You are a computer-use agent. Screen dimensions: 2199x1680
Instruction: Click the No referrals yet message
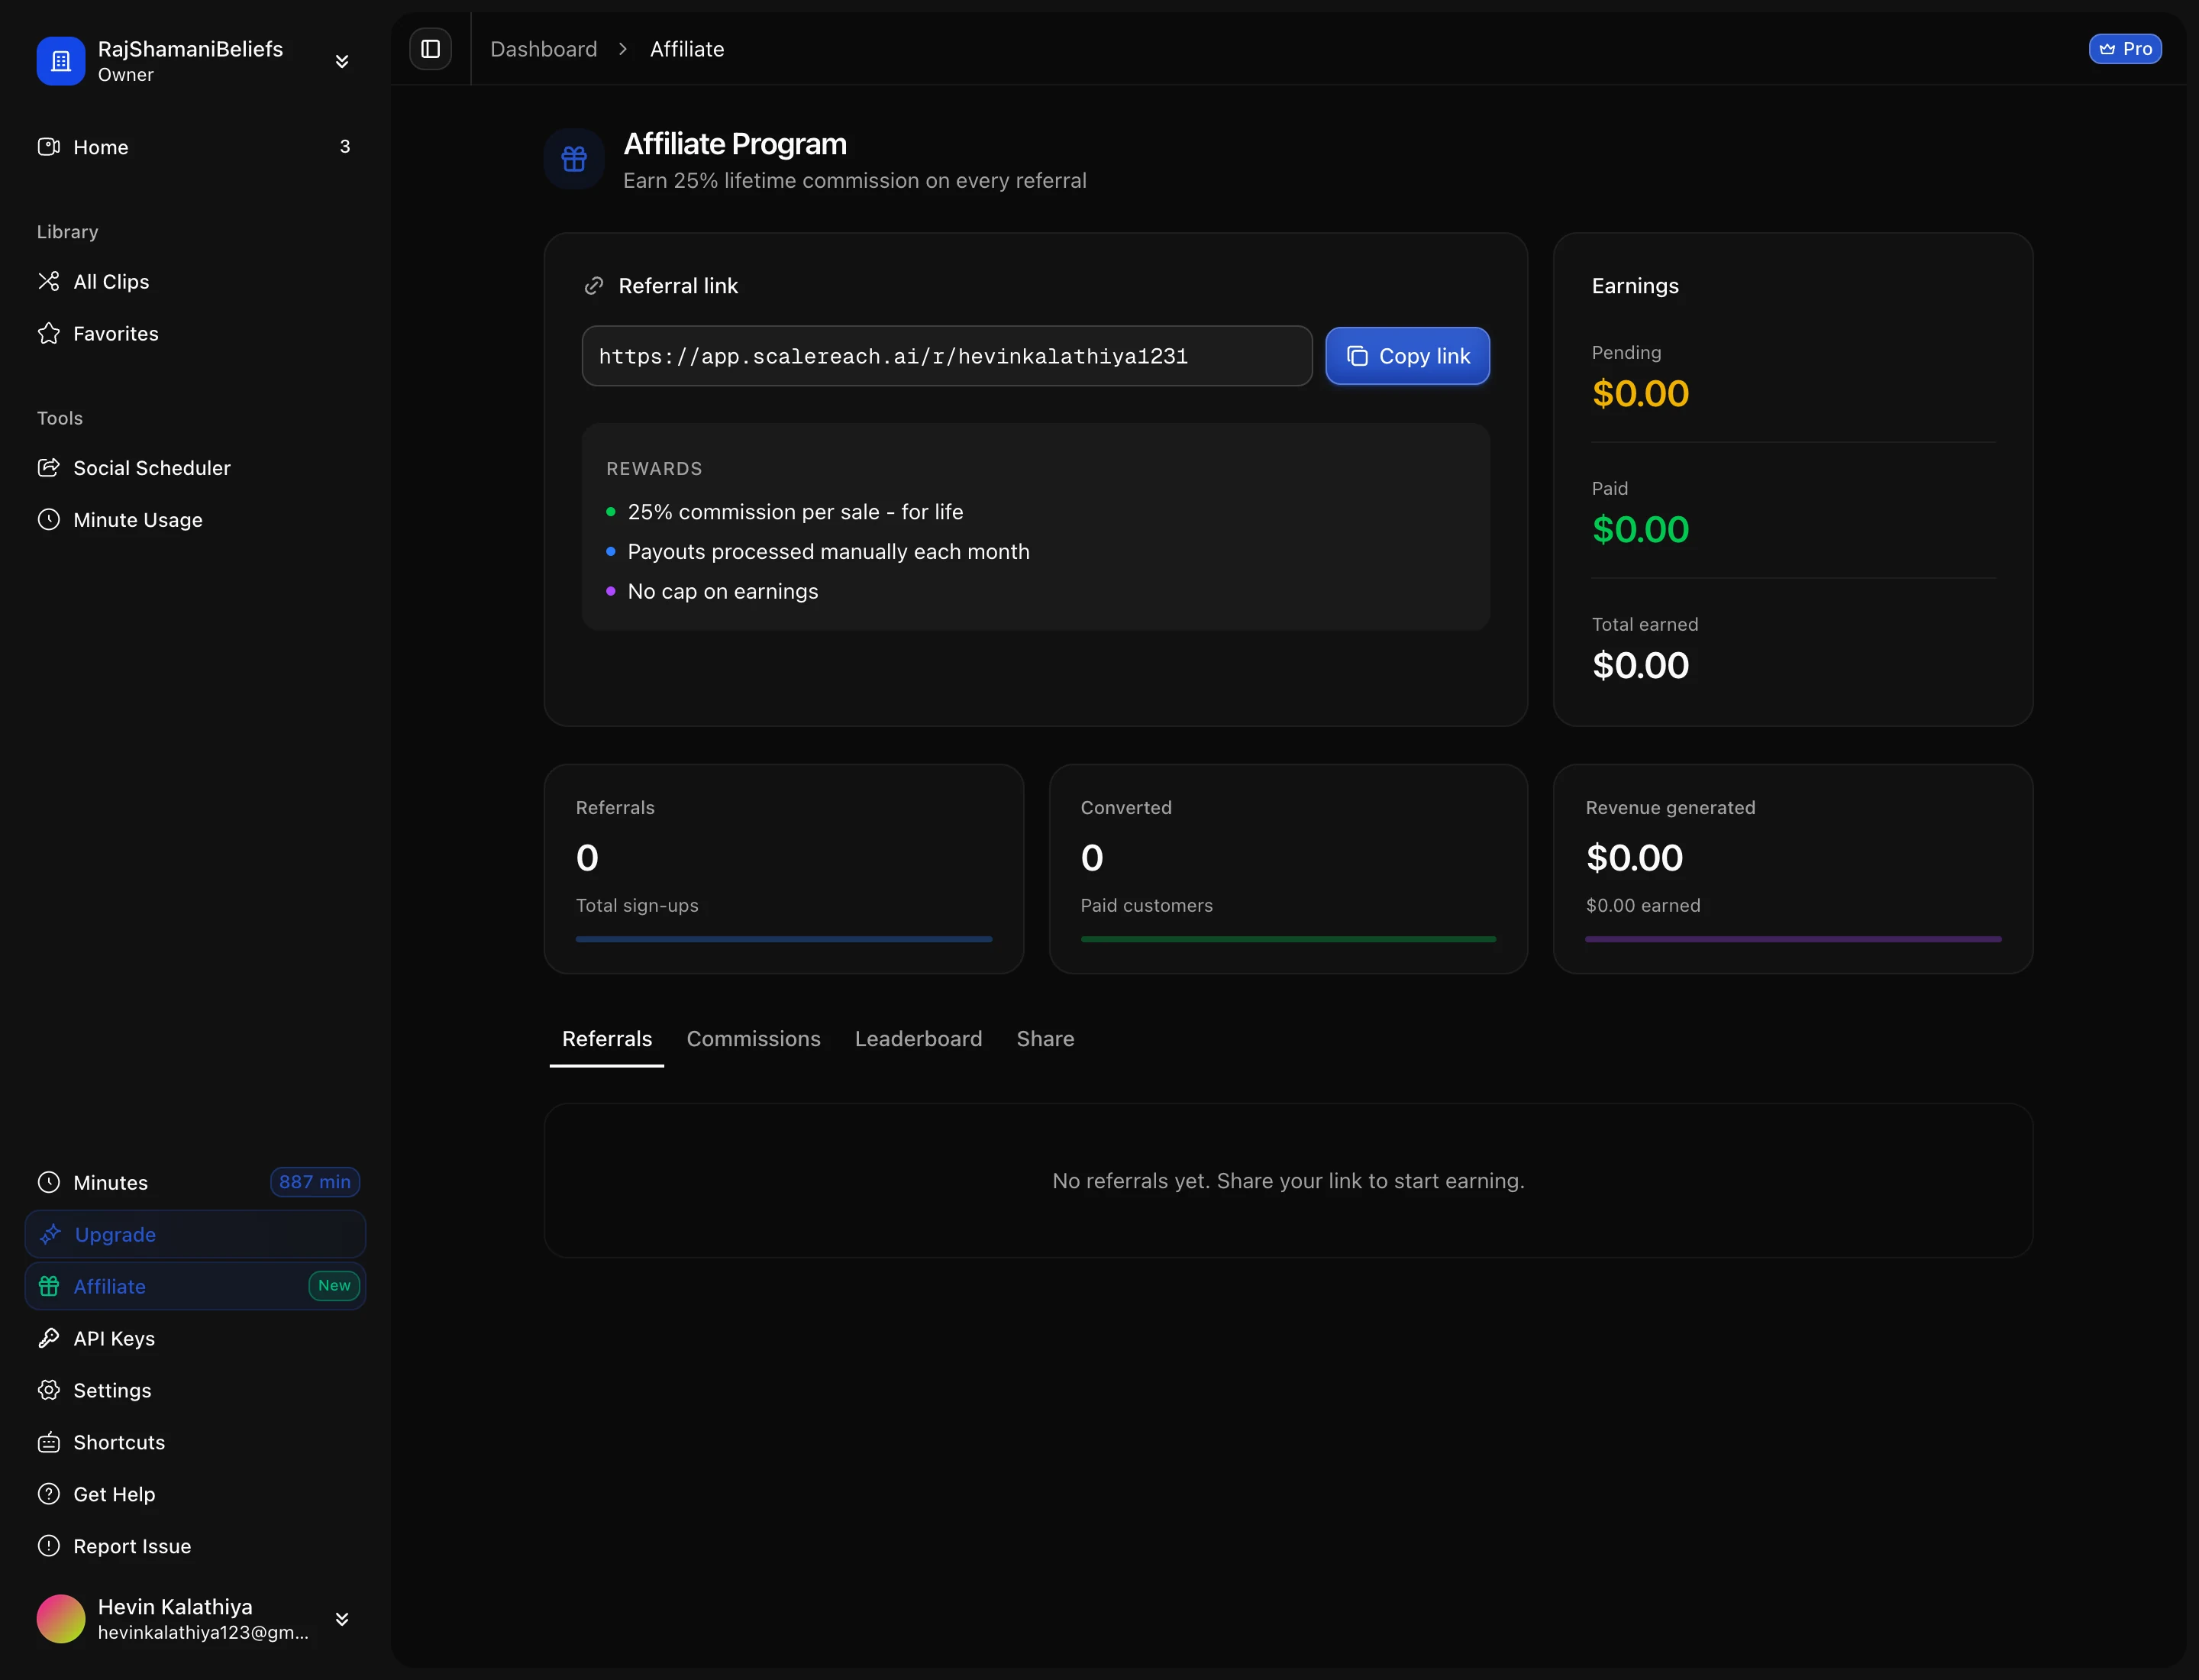1288,1181
